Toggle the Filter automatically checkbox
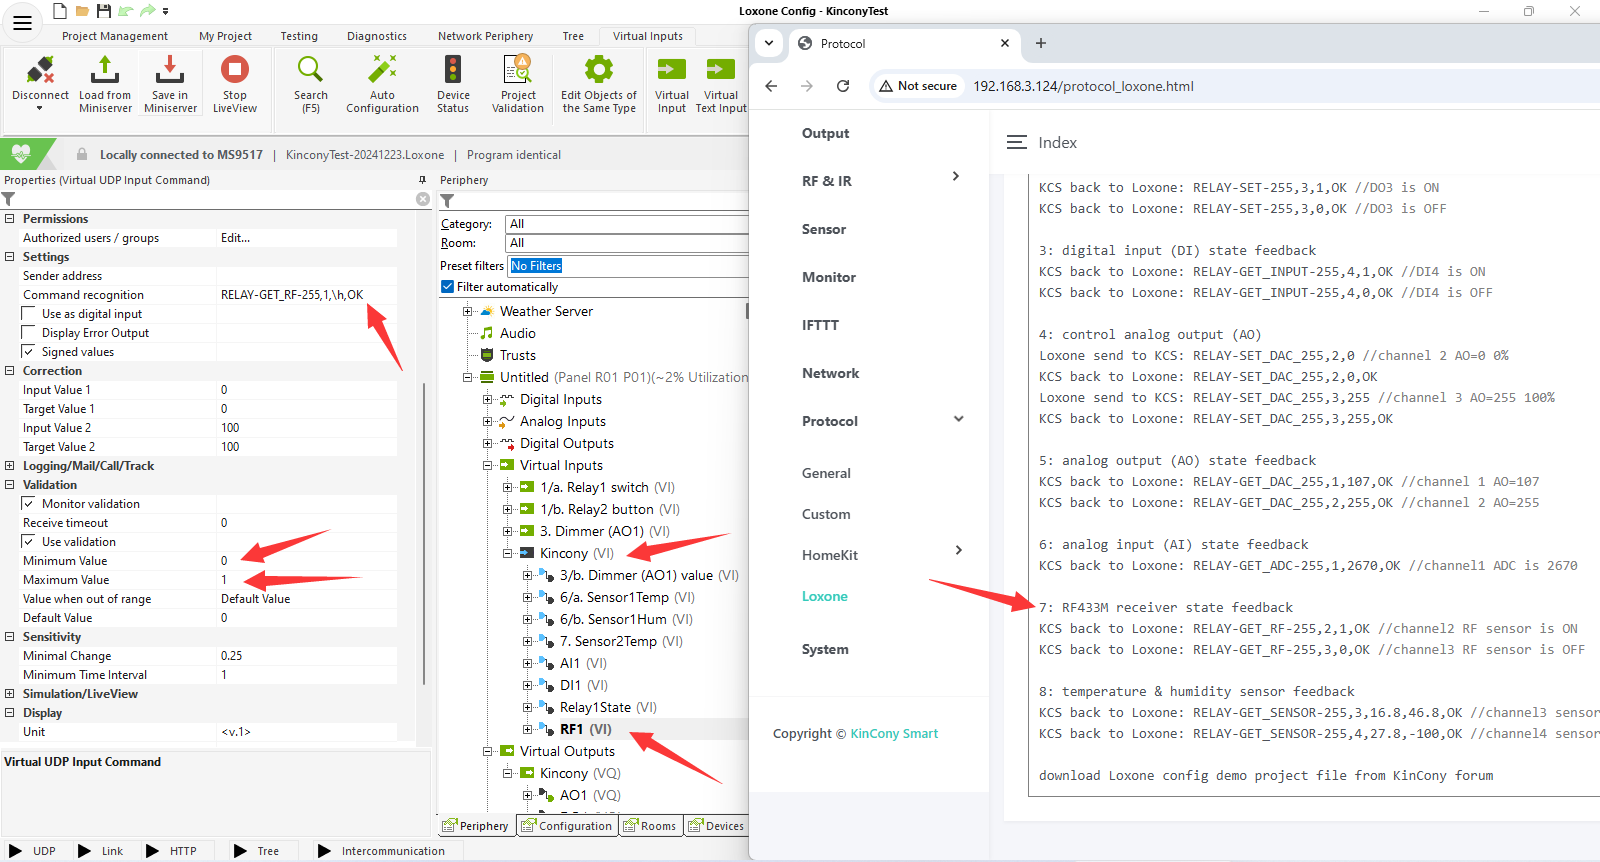Screen dimensions: 1600x862 pyautogui.click(x=447, y=287)
